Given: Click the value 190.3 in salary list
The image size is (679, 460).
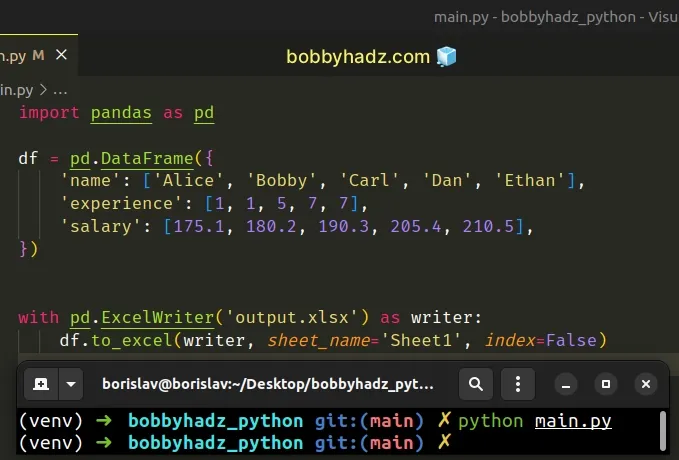Looking at the screenshot, I should coord(344,227).
